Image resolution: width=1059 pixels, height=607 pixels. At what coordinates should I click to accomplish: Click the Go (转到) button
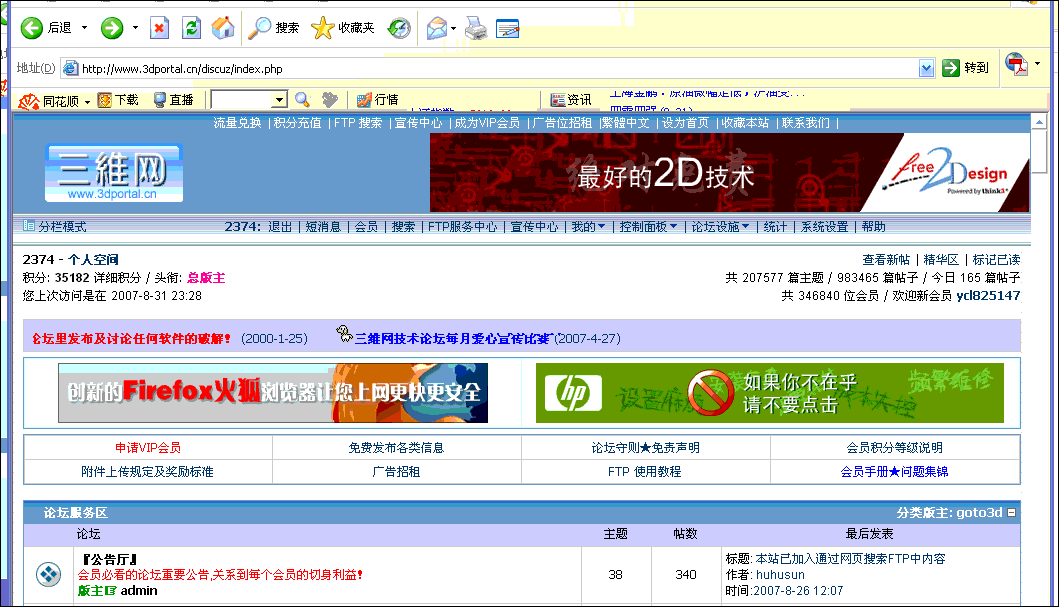(x=966, y=68)
